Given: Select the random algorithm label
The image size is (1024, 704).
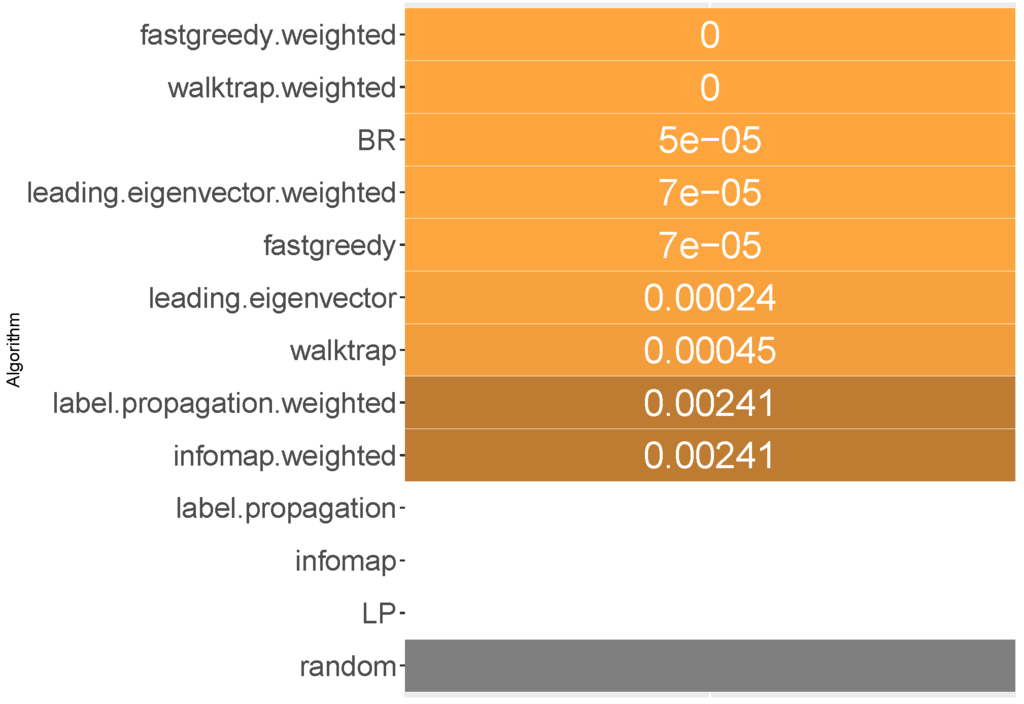Looking at the screenshot, I should pyautogui.click(x=348, y=667).
